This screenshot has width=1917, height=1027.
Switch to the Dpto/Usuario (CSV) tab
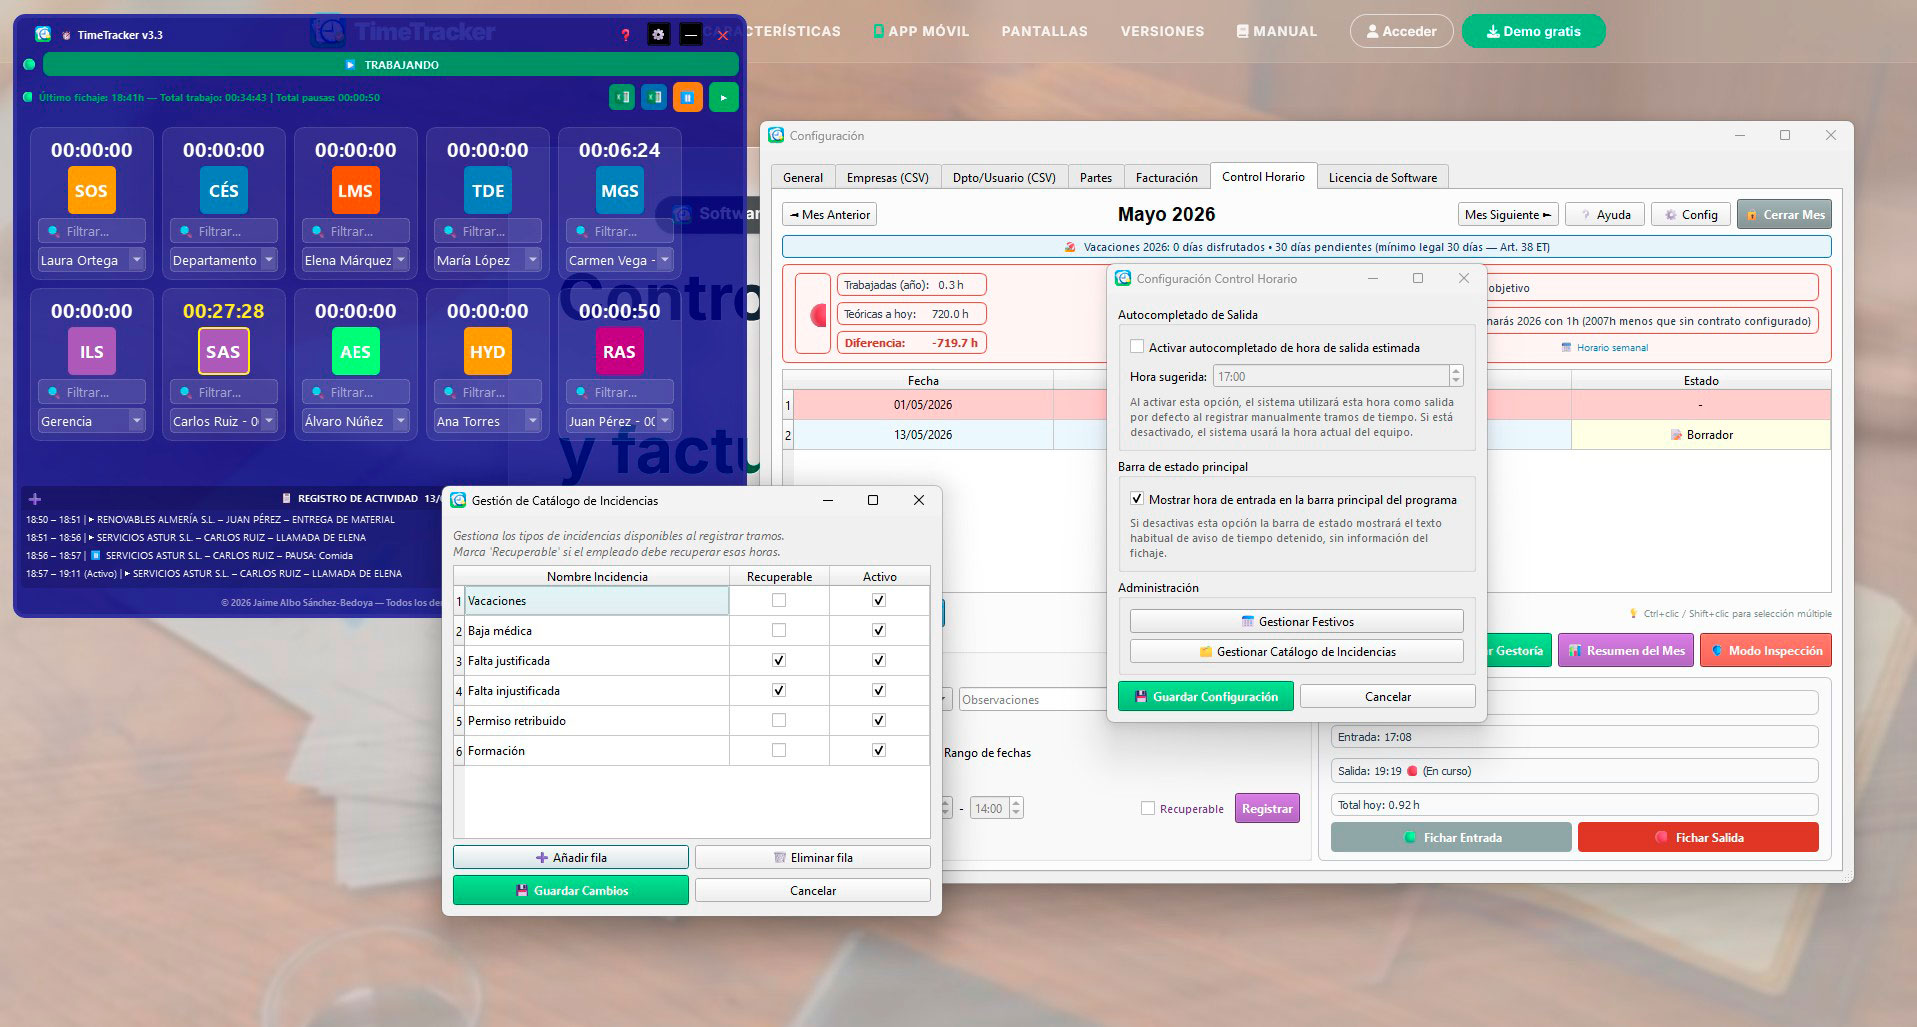1004,177
